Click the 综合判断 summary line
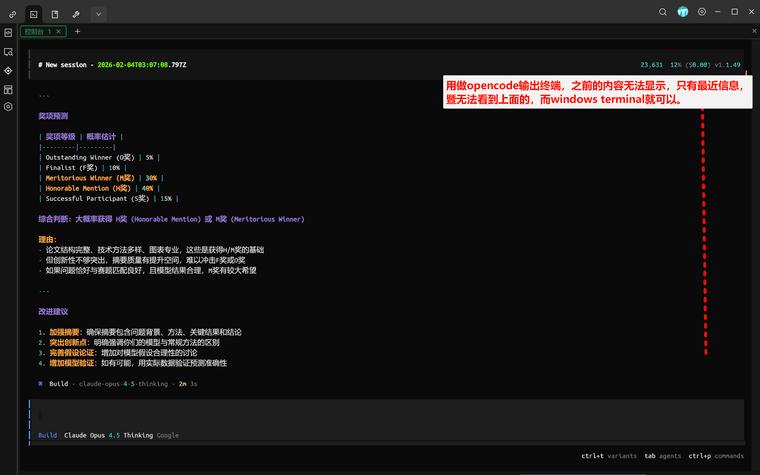Screen dimensions: 760x475 tap(172, 219)
